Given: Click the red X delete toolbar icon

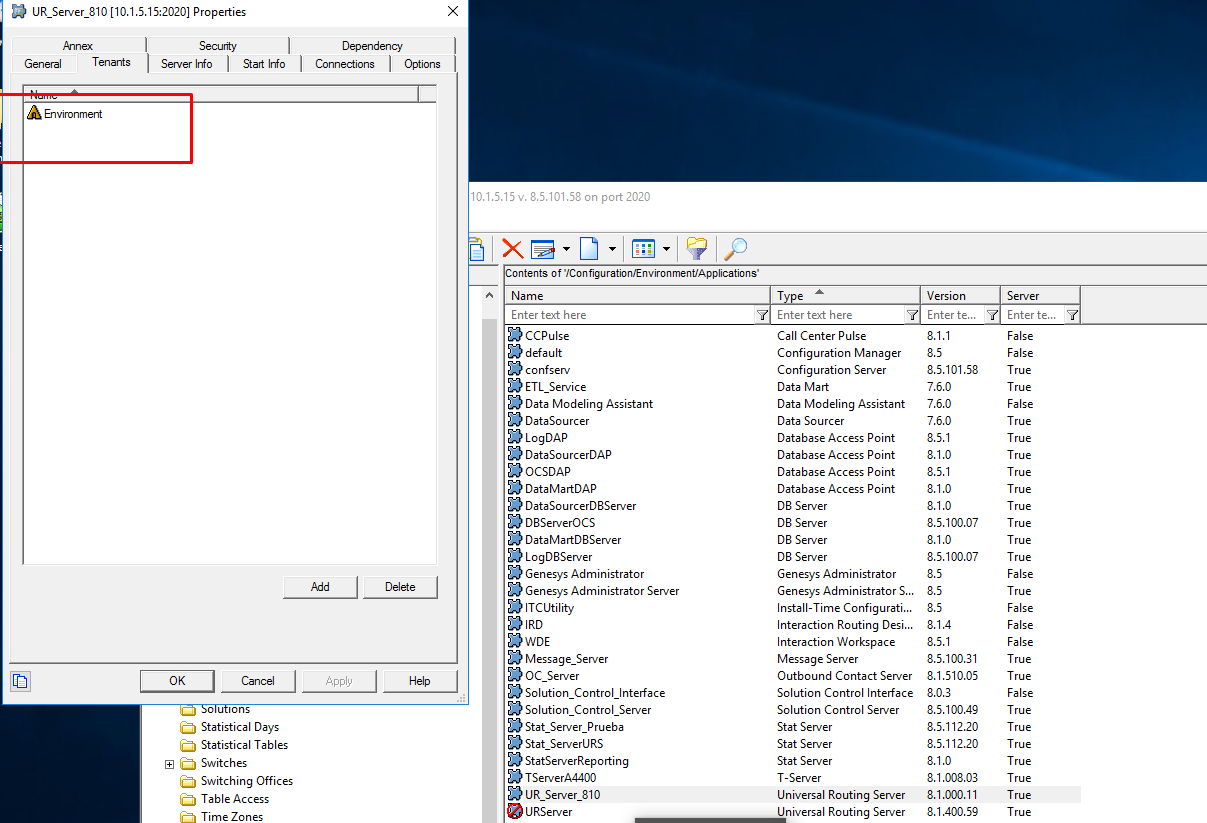Looking at the screenshot, I should click(x=512, y=249).
